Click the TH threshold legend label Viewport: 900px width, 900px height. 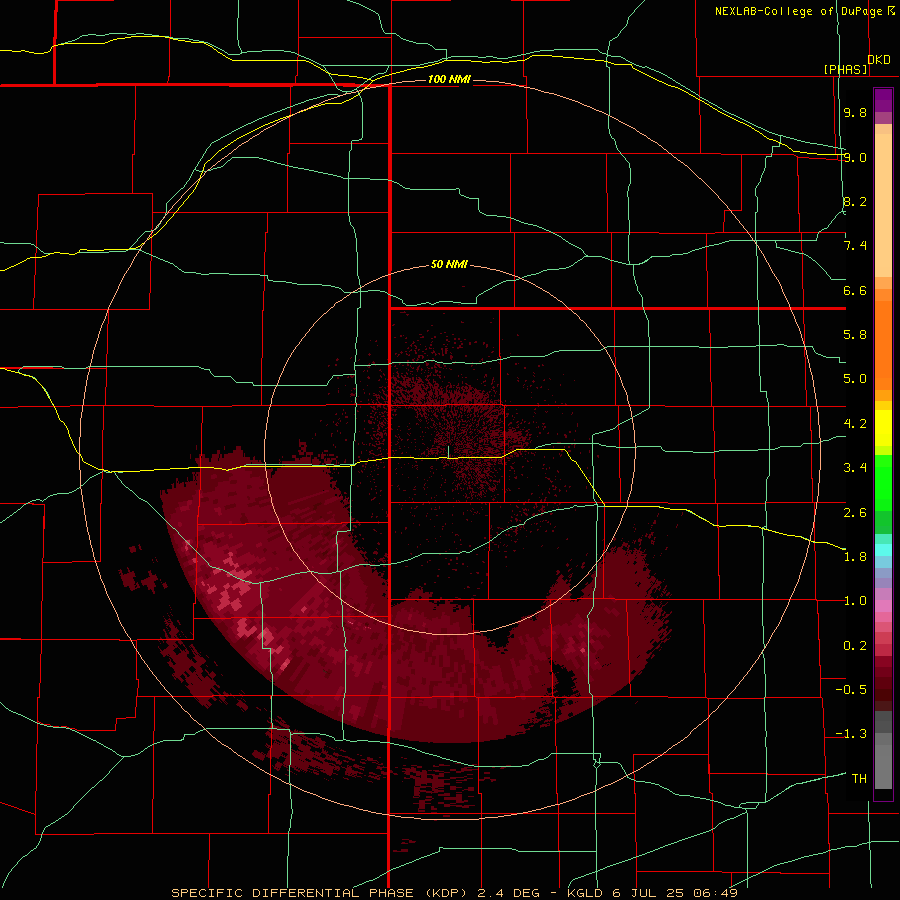point(859,779)
